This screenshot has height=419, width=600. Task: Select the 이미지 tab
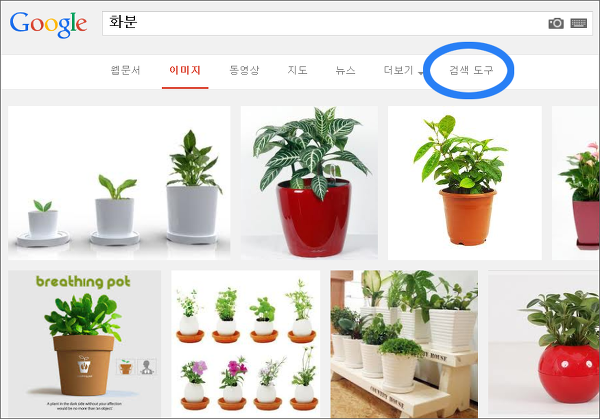point(185,70)
